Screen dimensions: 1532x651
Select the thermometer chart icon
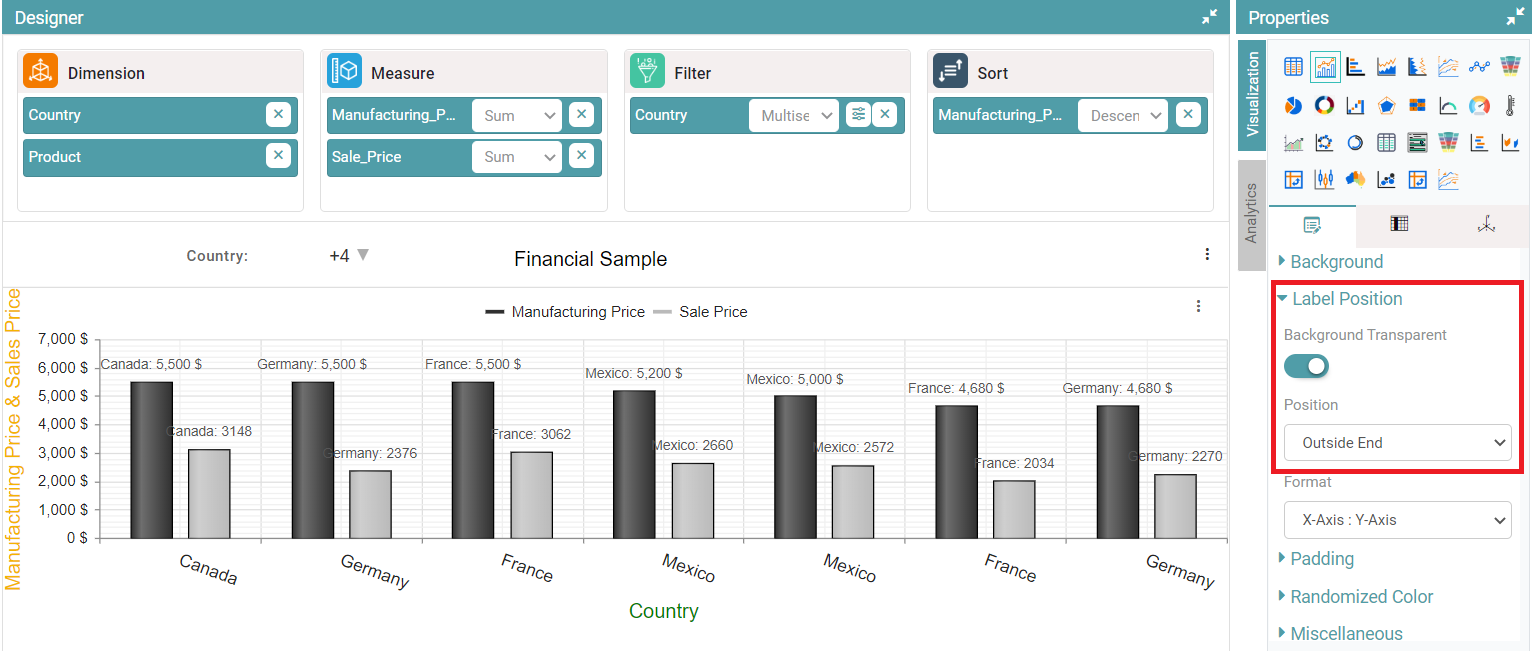tap(1510, 105)
